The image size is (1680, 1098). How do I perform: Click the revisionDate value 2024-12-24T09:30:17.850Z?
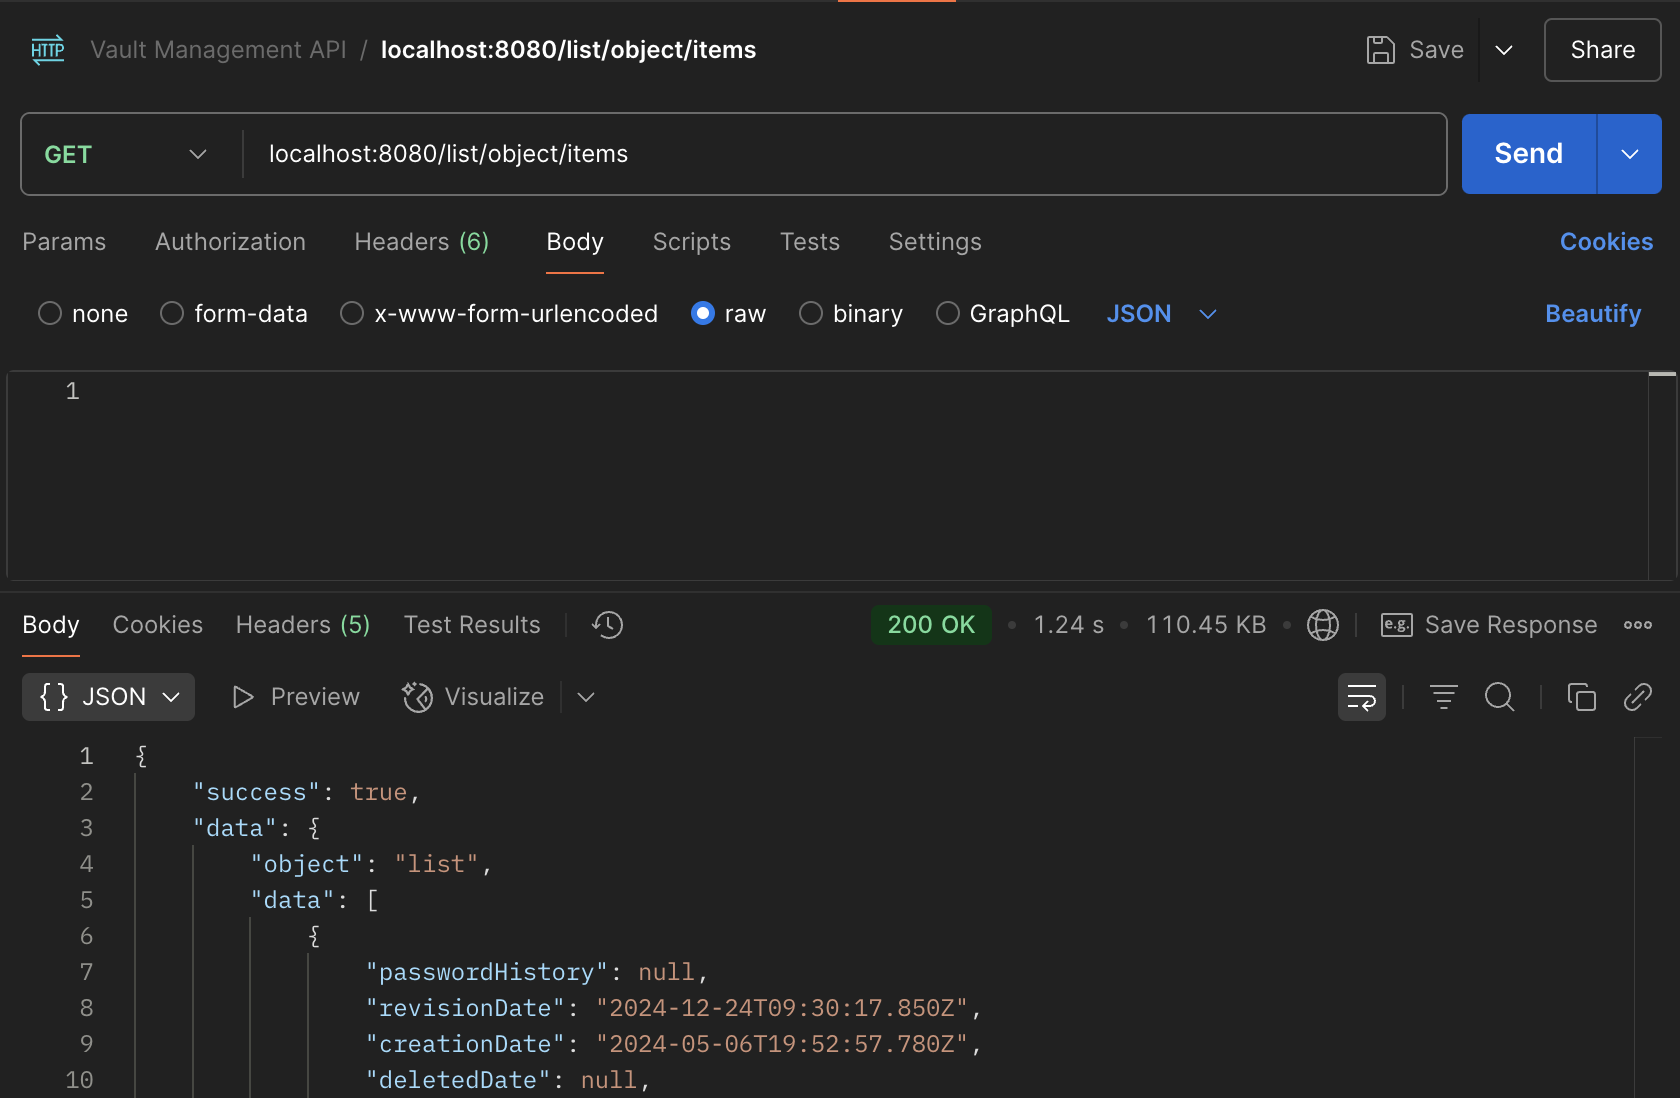pyautogui.click(x=782, y=1008)
